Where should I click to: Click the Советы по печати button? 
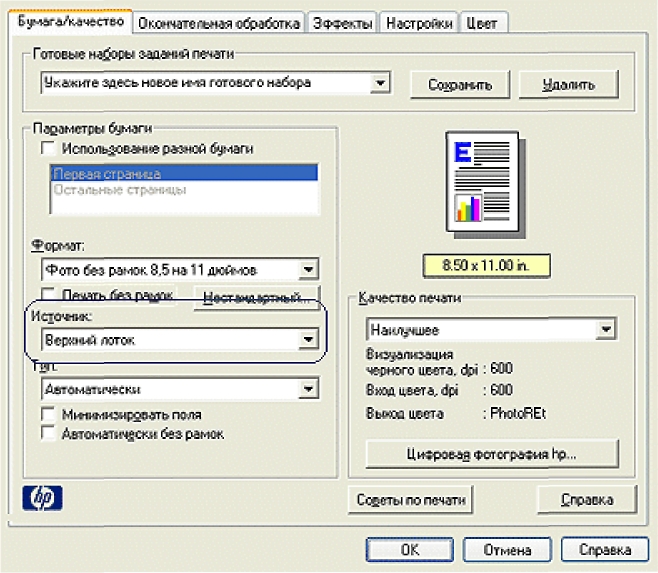click(413, 499)
